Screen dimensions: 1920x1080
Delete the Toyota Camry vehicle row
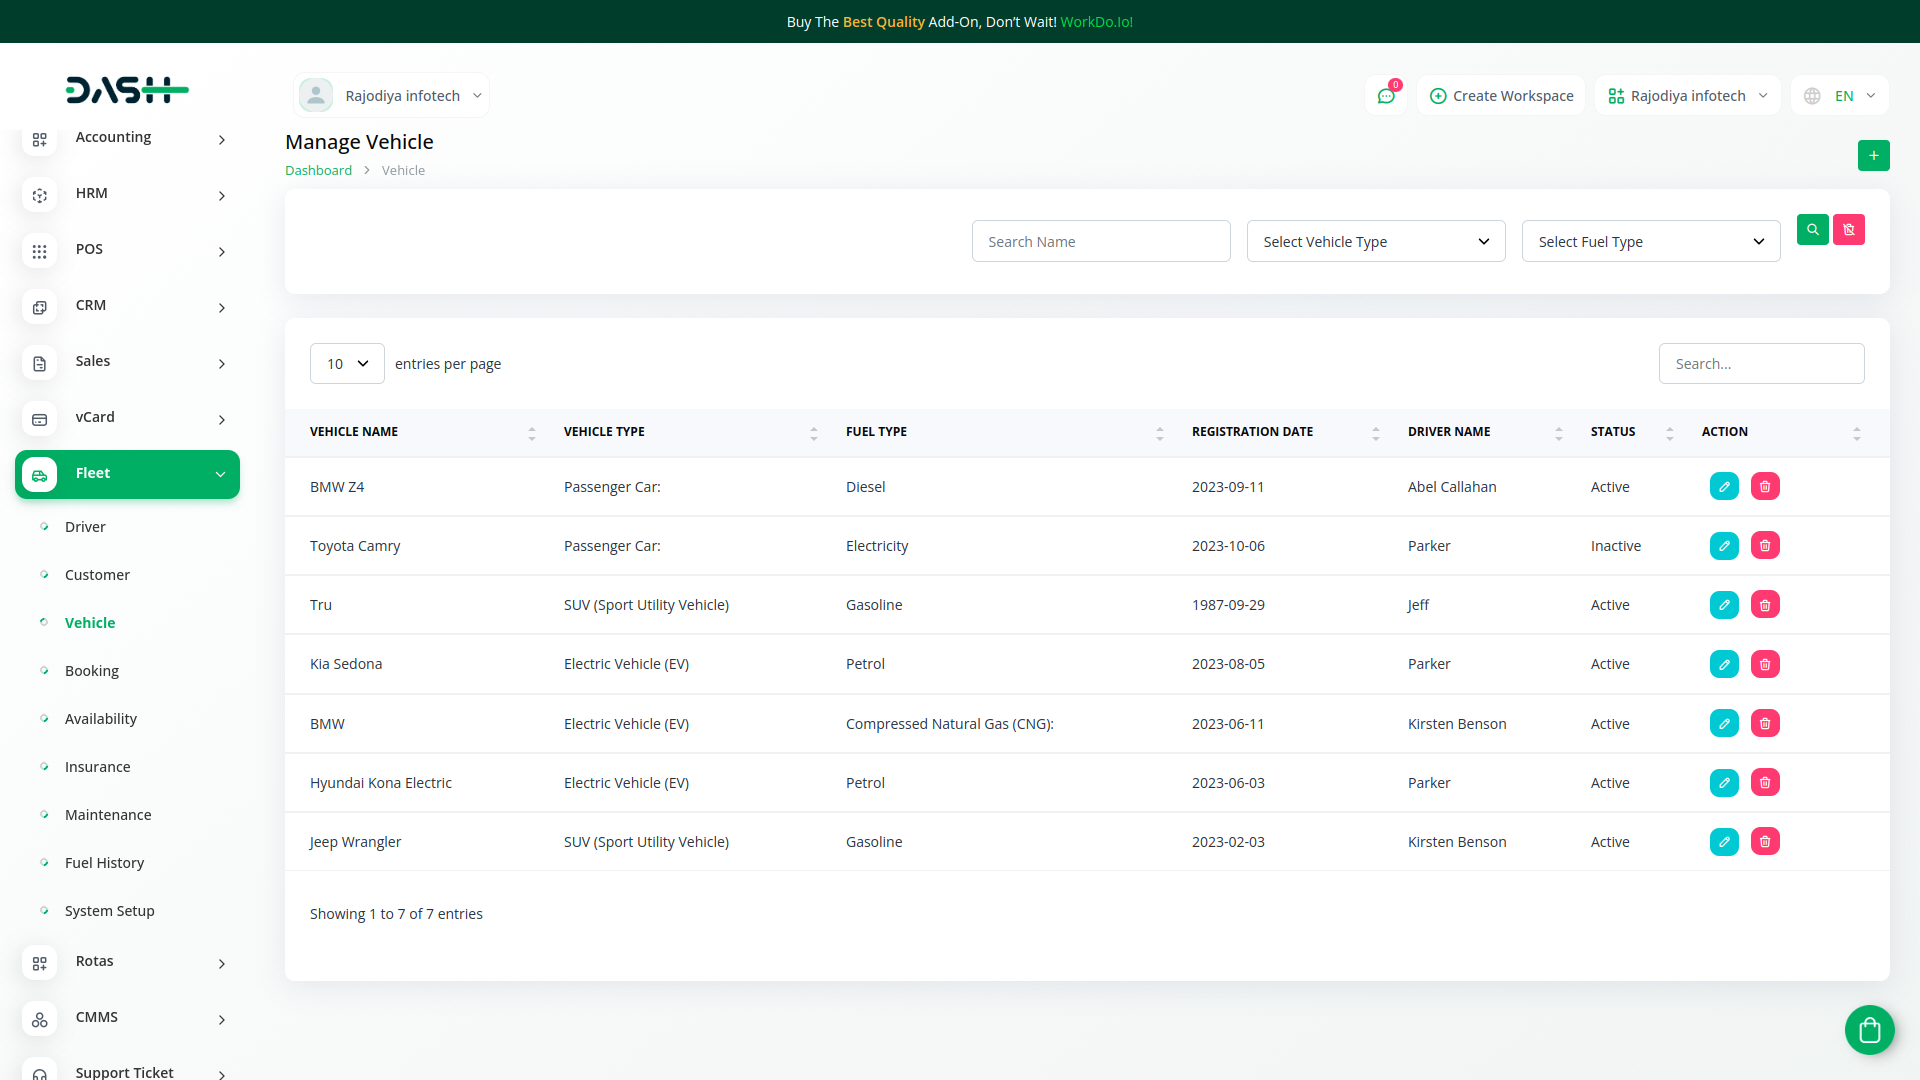pyautogui.click(x=1764, y=546)
